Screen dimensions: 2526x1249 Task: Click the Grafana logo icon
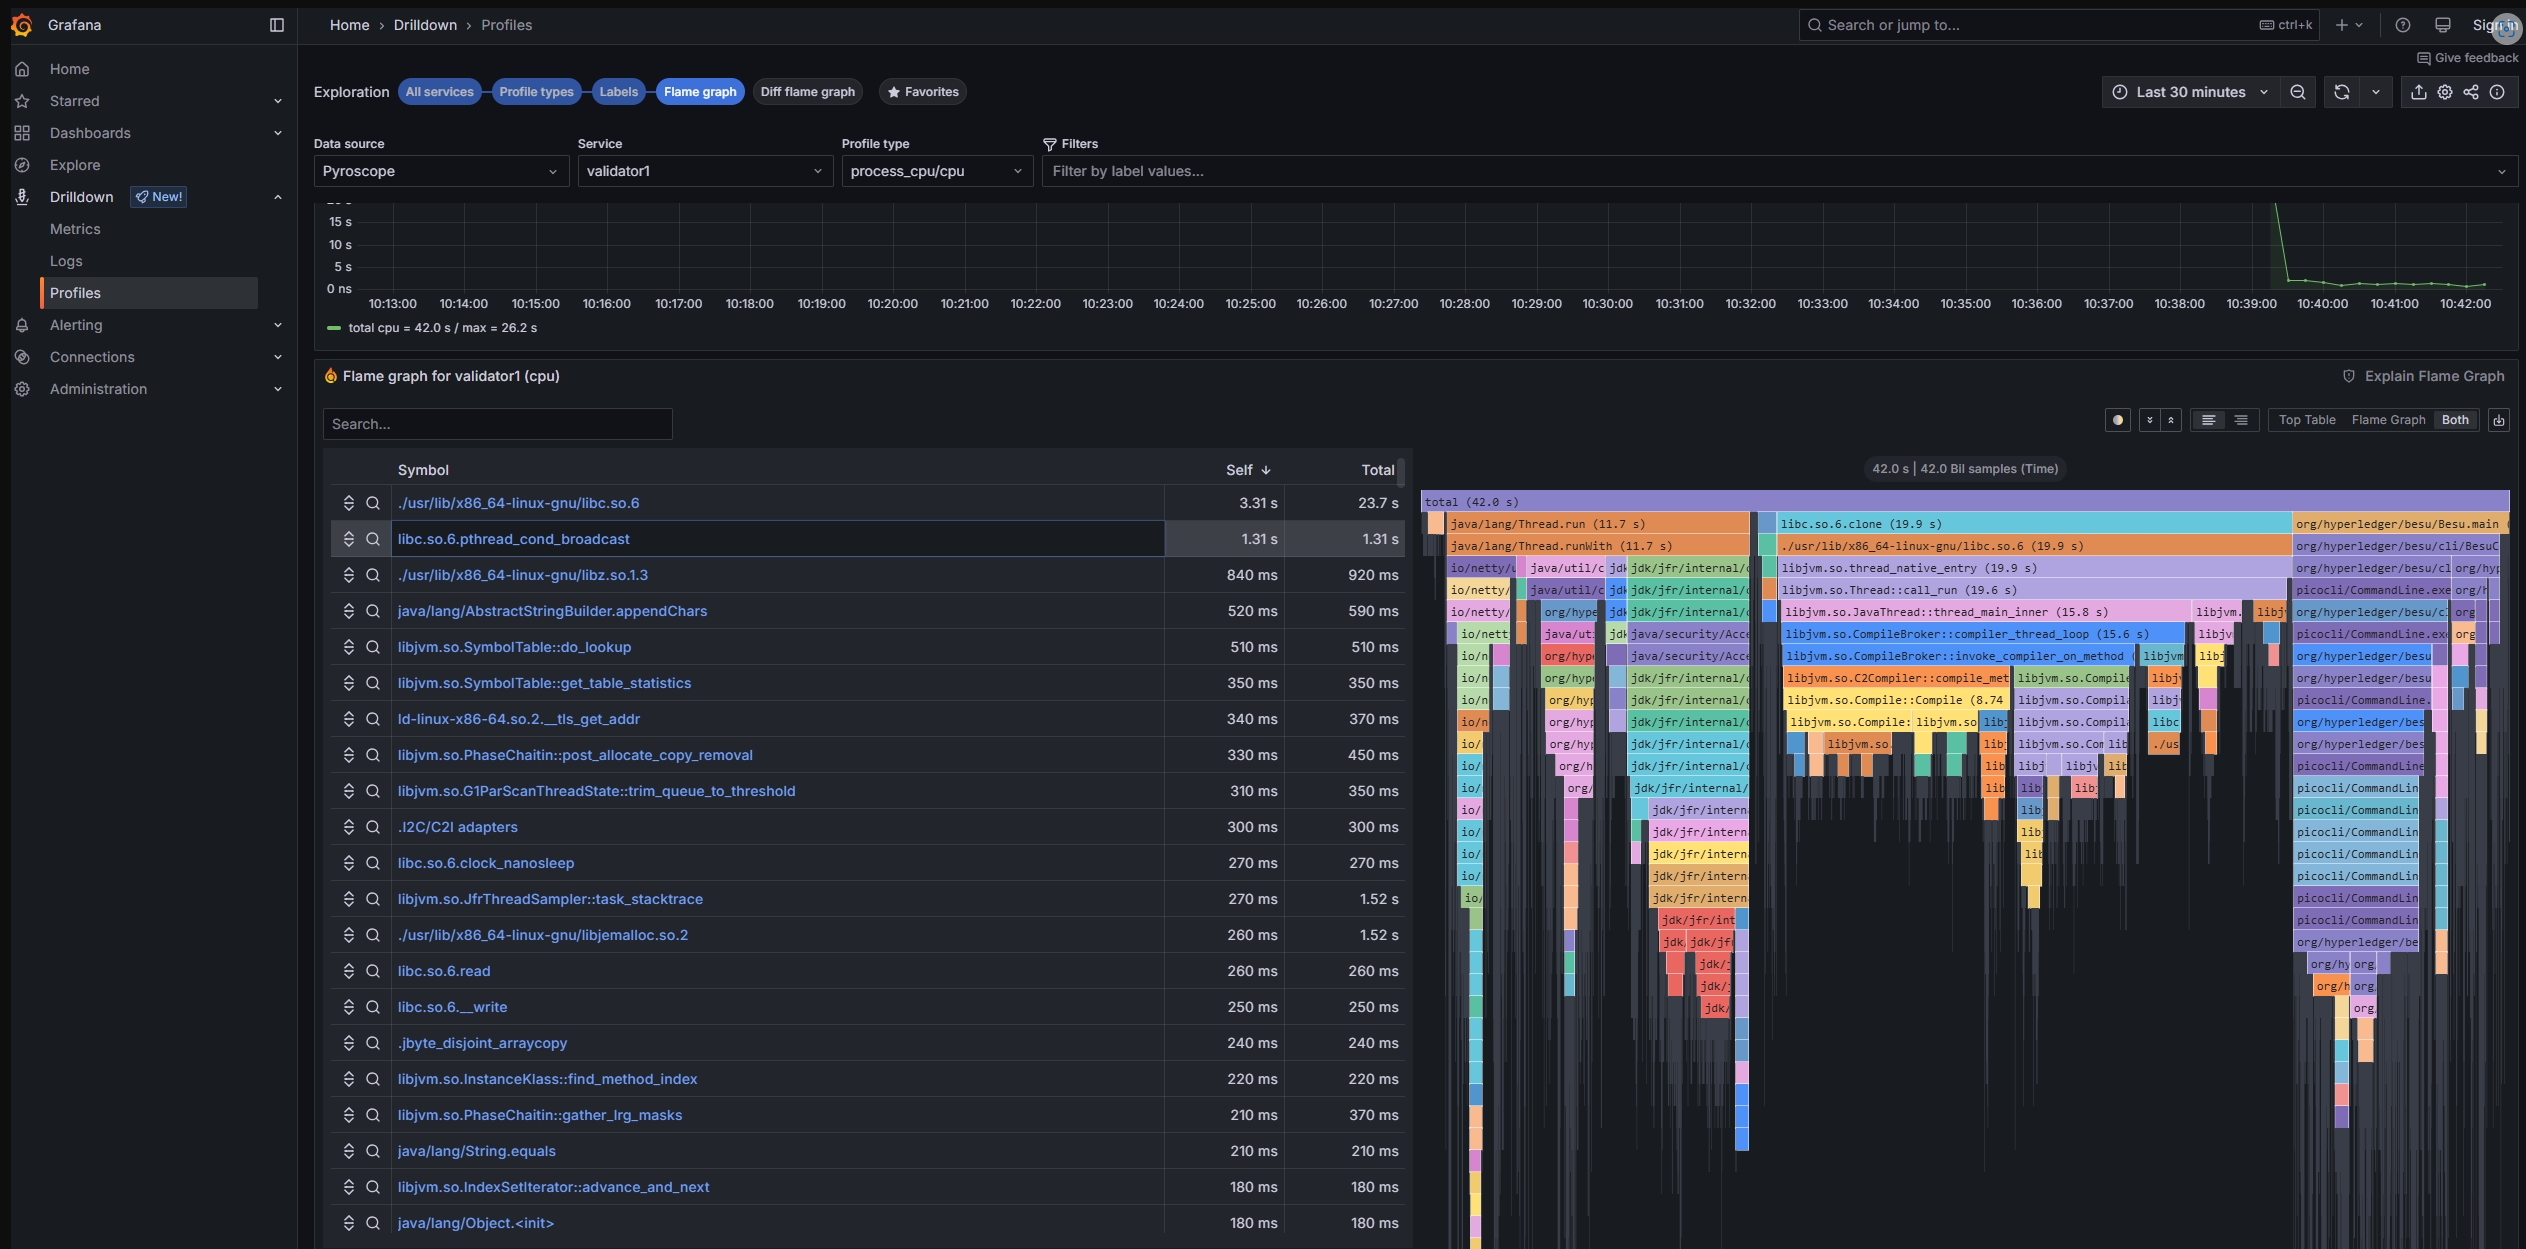[x=22, y=25]
